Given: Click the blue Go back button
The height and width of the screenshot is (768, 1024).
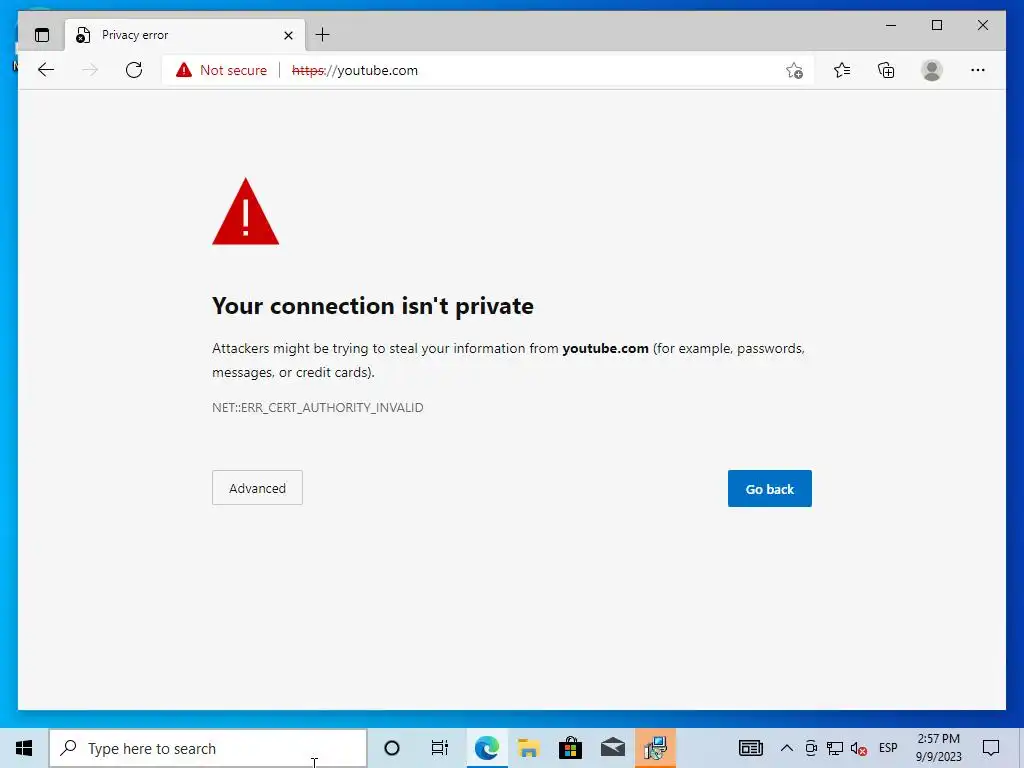Looking at the screenshot, I should click(x=769, y=488).
